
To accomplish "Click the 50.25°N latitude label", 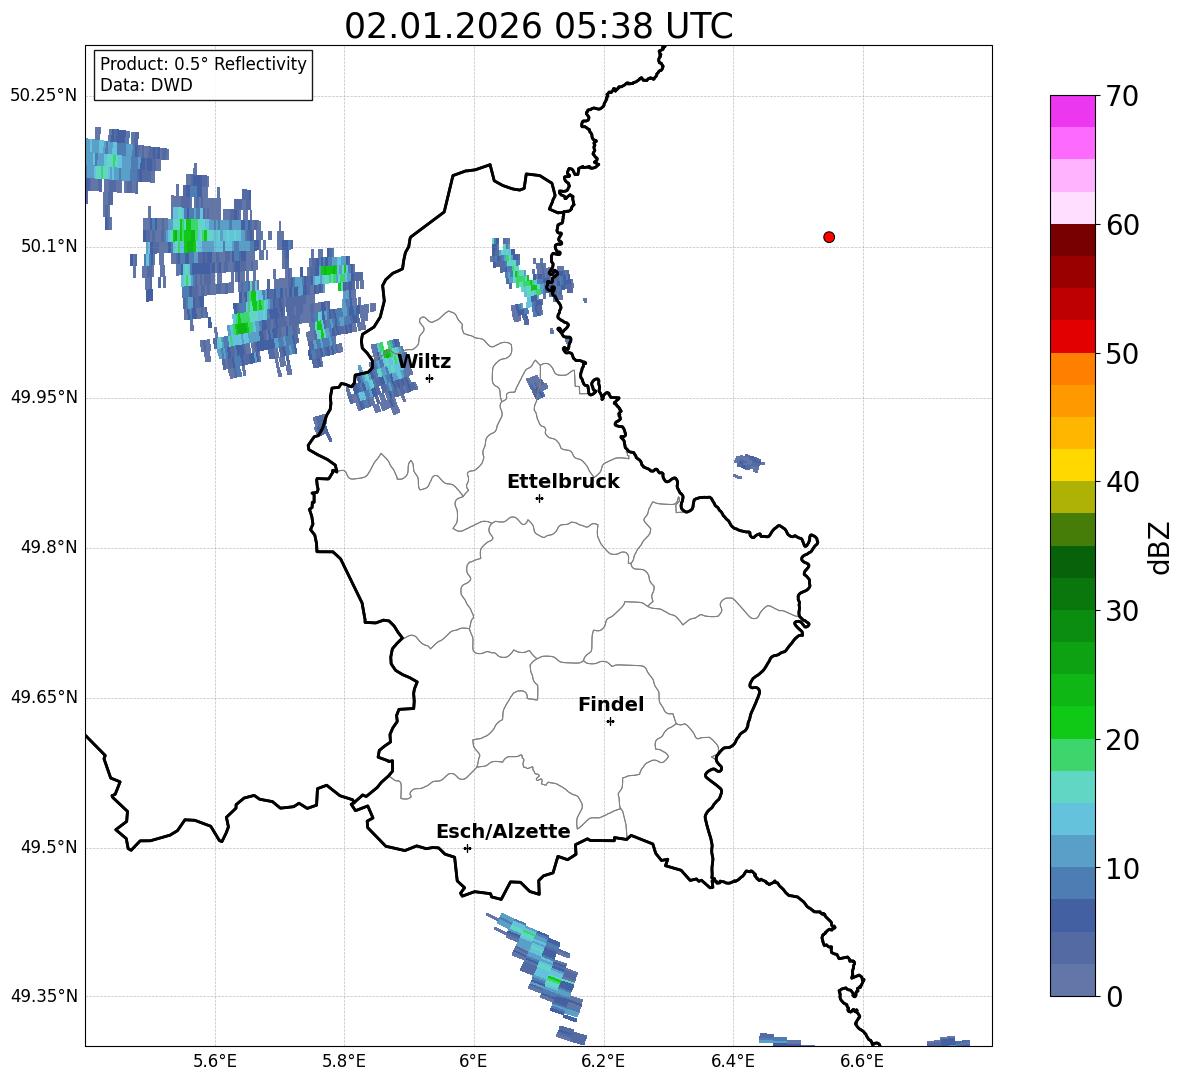I will pyautogui.click(x=44, y=96).
